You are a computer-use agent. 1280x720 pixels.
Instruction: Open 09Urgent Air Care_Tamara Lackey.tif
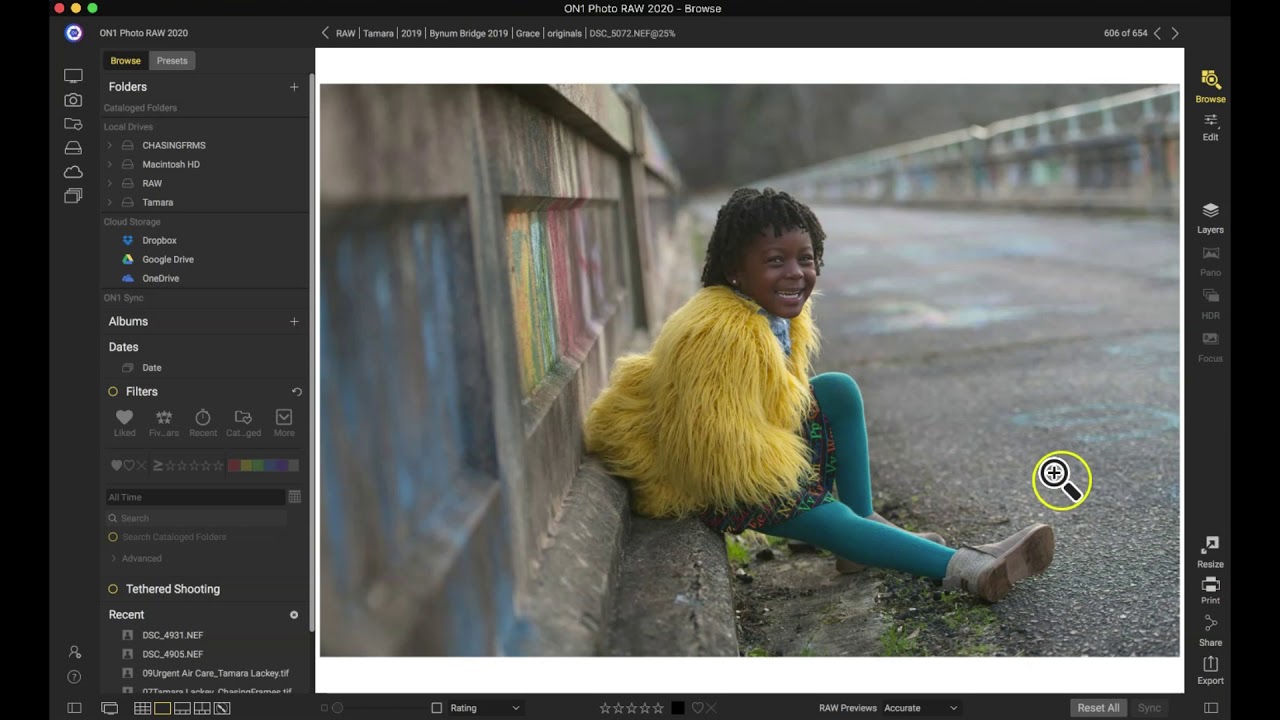[x=215, y=673]
